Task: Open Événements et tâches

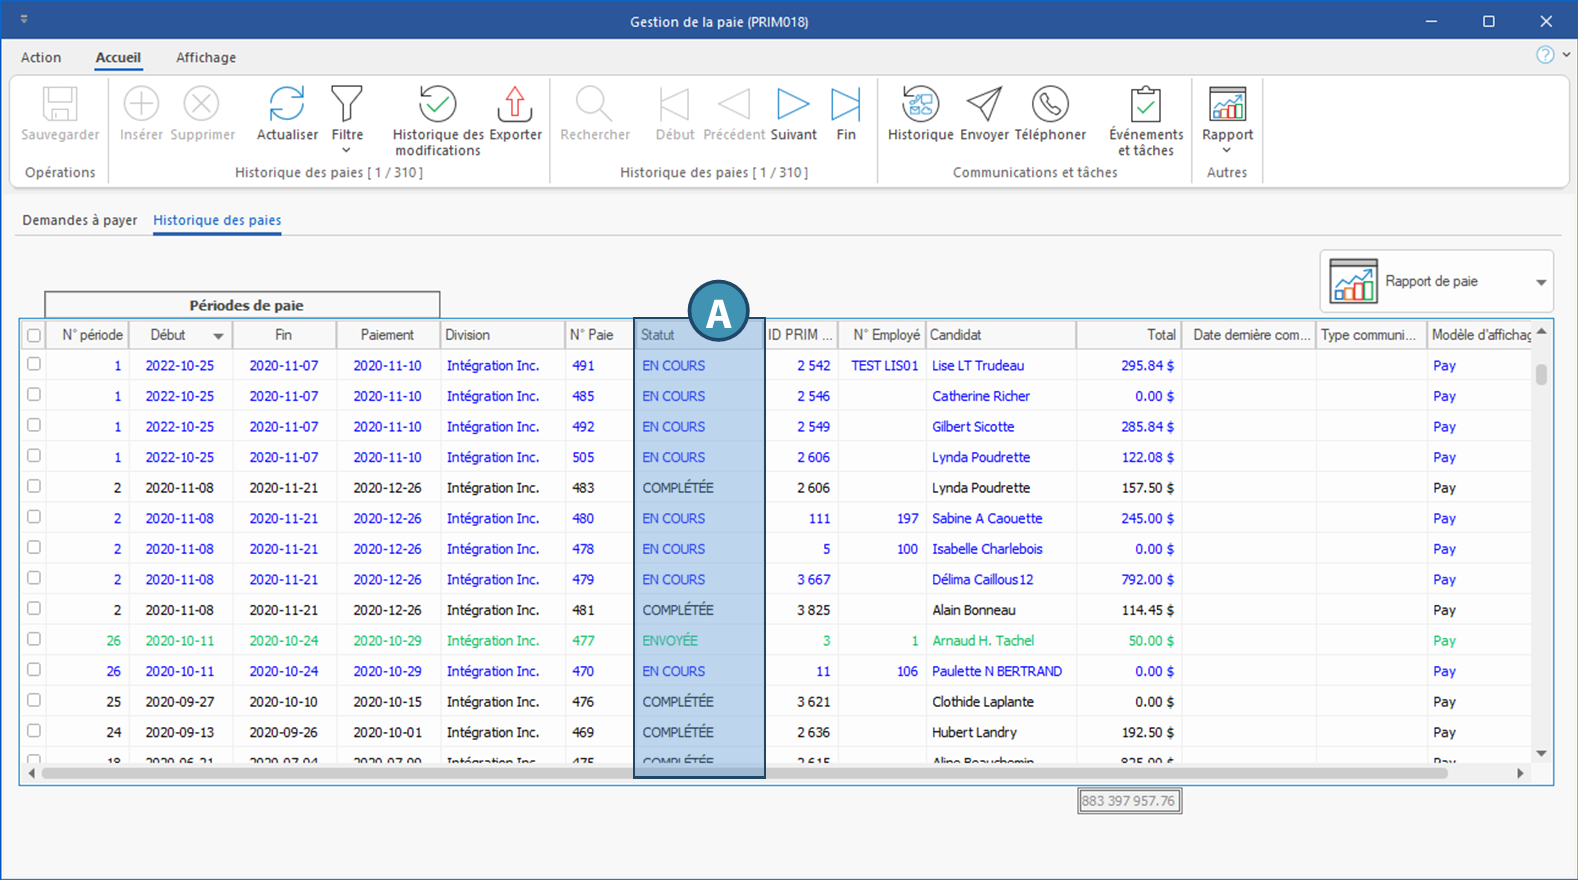Action: 1145,105
